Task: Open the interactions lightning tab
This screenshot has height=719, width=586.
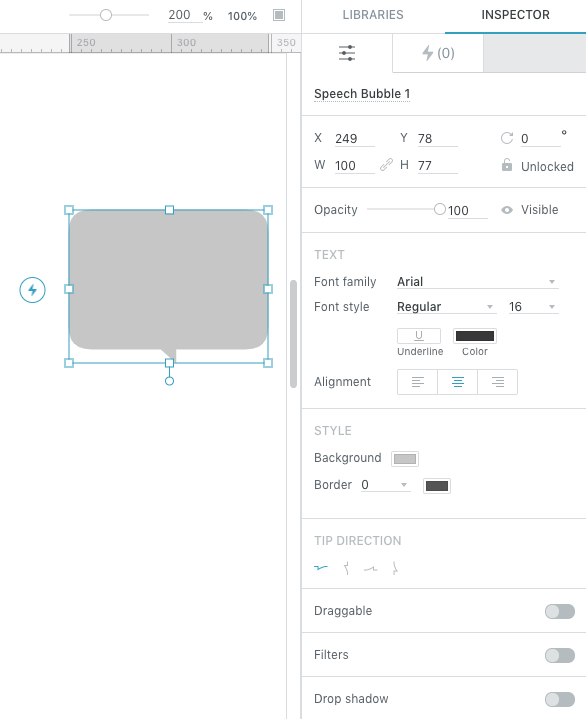Action: coord(438,53)
